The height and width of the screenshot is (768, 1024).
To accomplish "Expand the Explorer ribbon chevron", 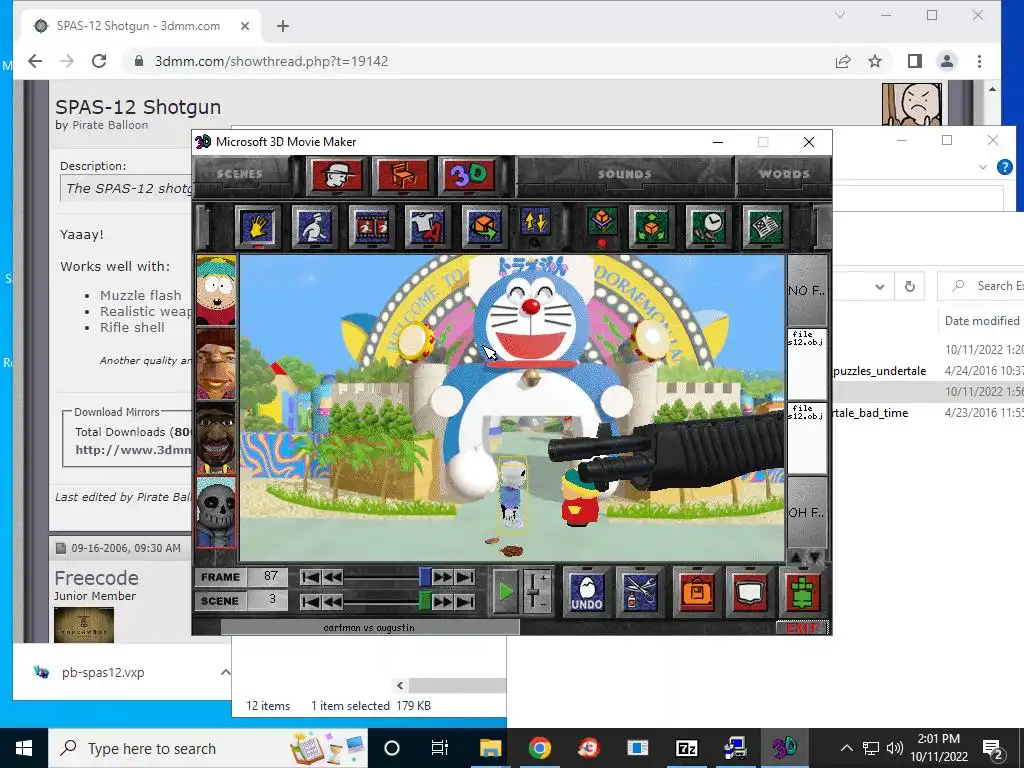I will coord(982,167).
